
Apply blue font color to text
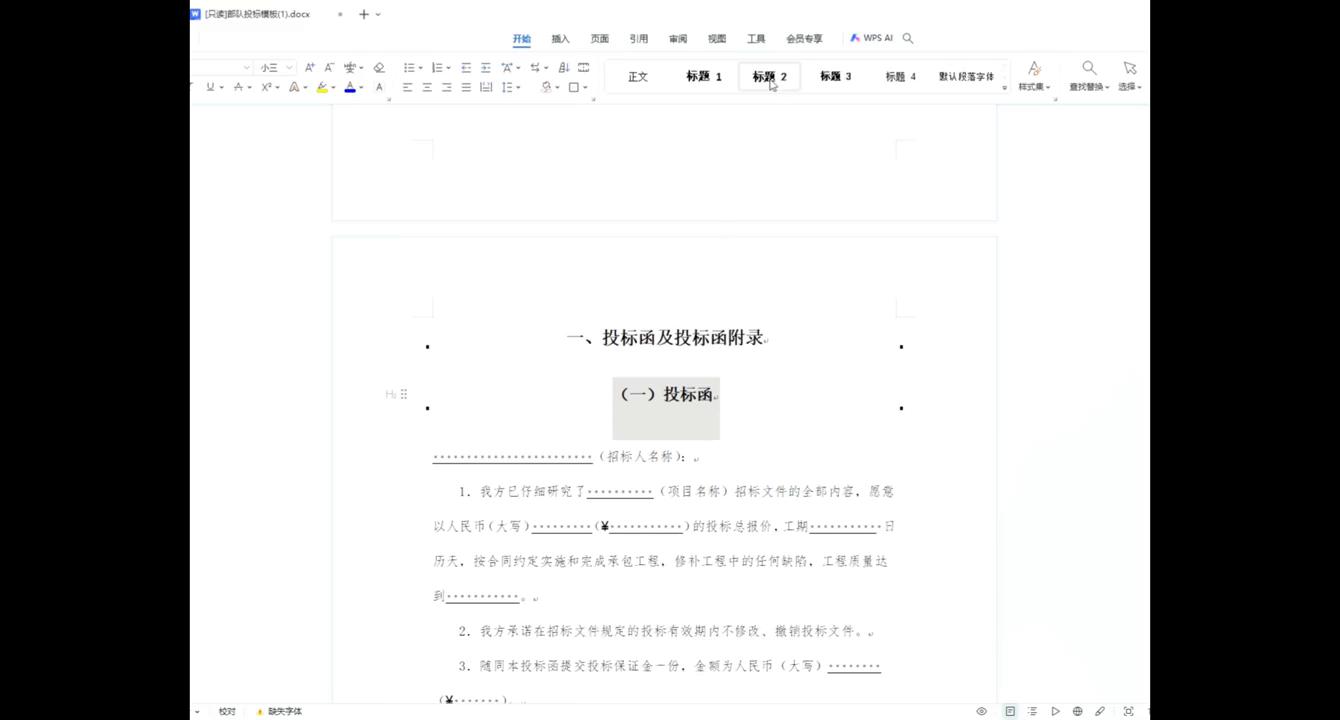pyautogui.click(x=349, y=87)
